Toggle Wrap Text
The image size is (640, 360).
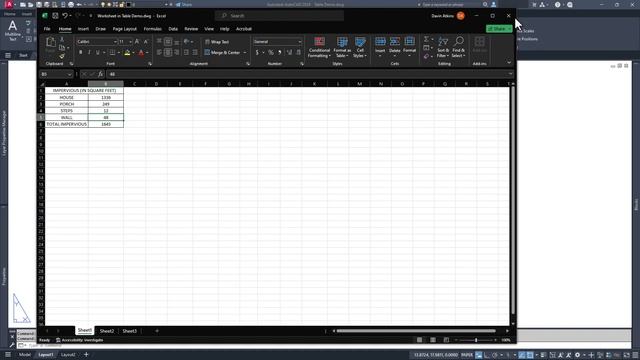tap(217, 42)
